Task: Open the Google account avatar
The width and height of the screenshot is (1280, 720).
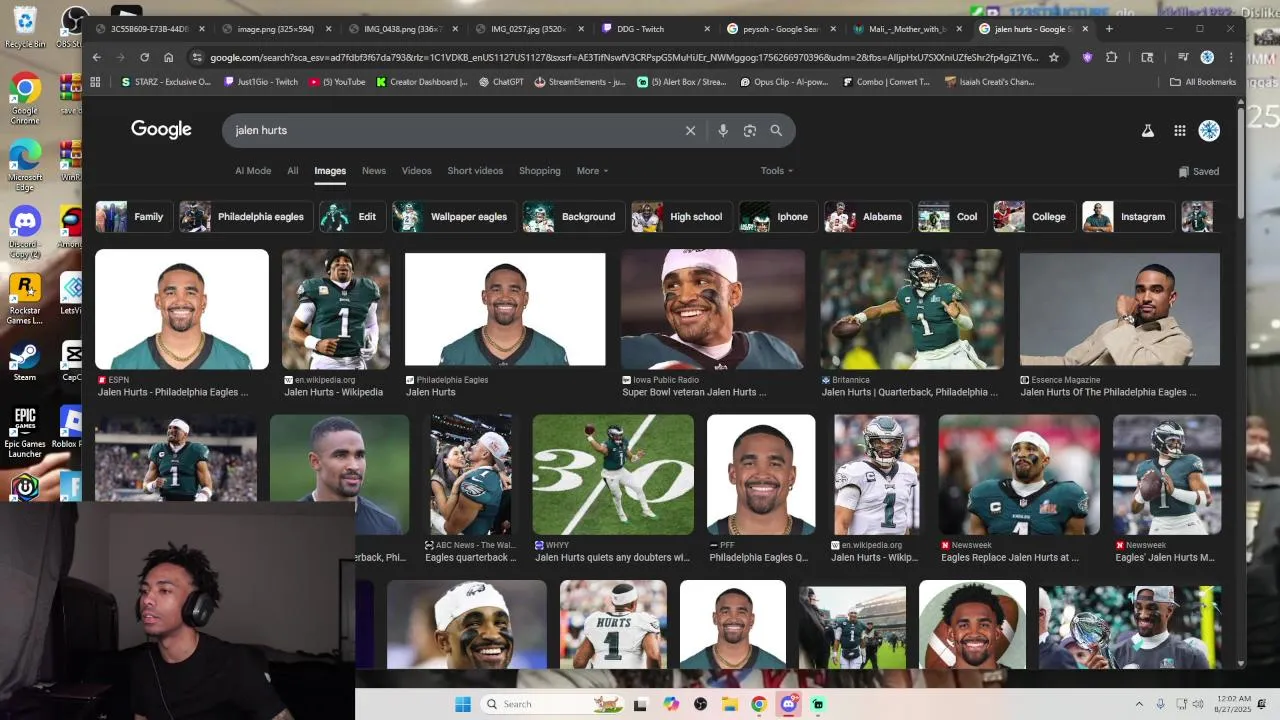Action: pos(1209,131)
